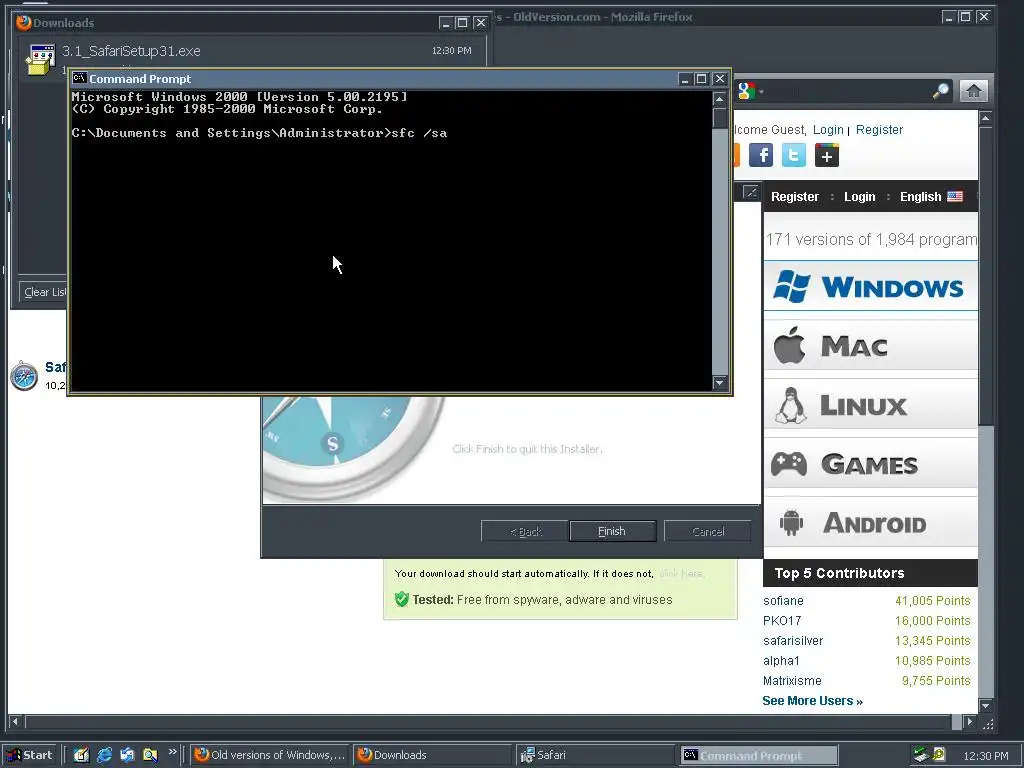Select Command Prompt taskbar item
Image resolution: width=1024 pixels, height=768 pixels.
758,755
